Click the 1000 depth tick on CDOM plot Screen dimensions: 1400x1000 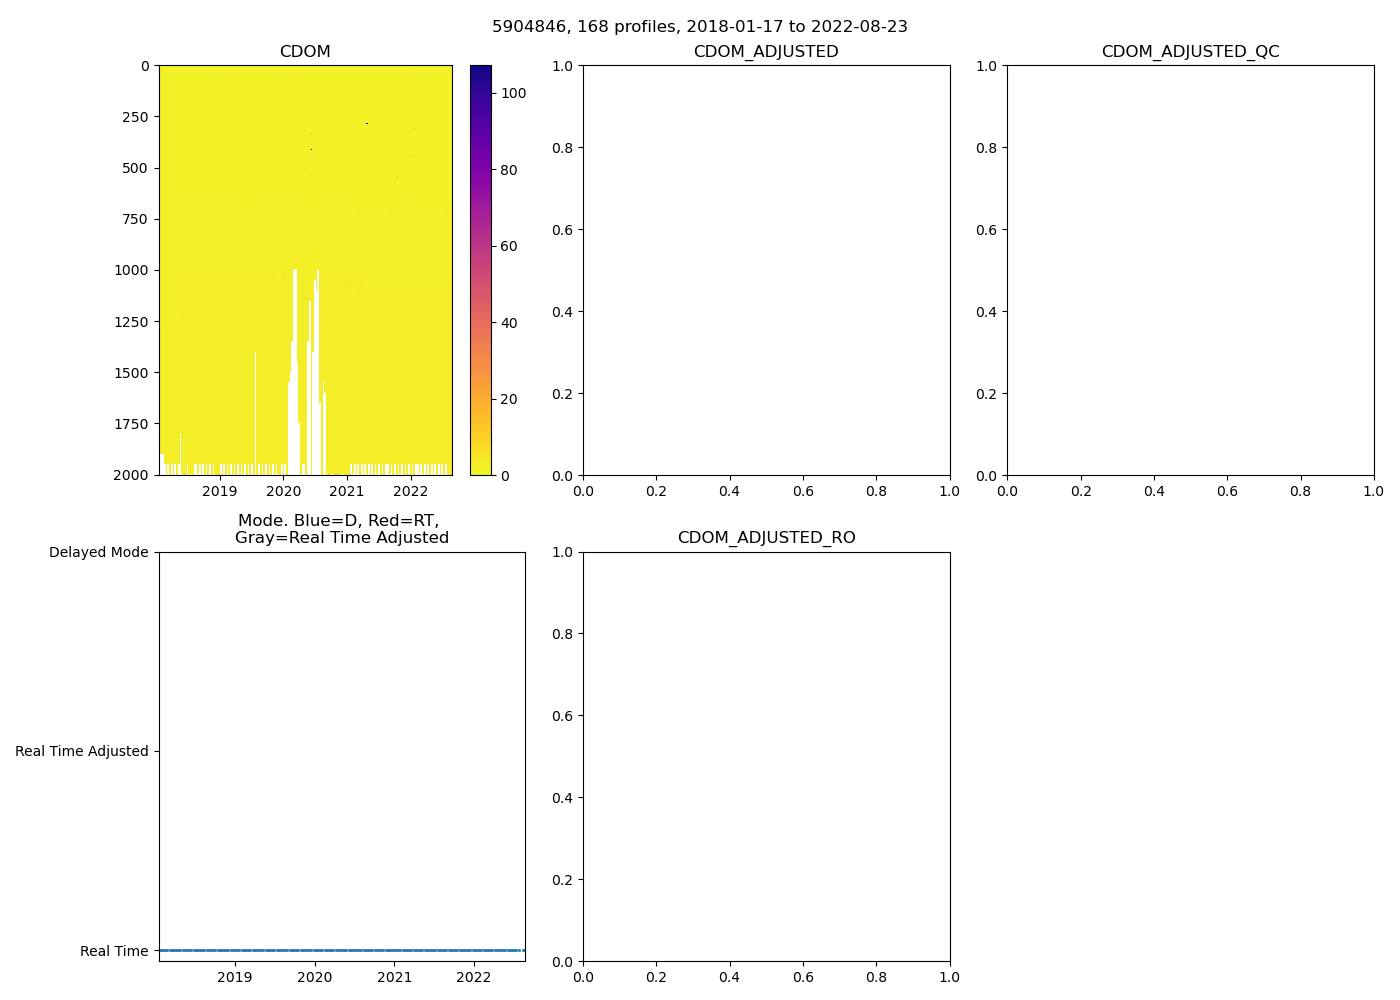pyautogui.click(x=130, y=271)
